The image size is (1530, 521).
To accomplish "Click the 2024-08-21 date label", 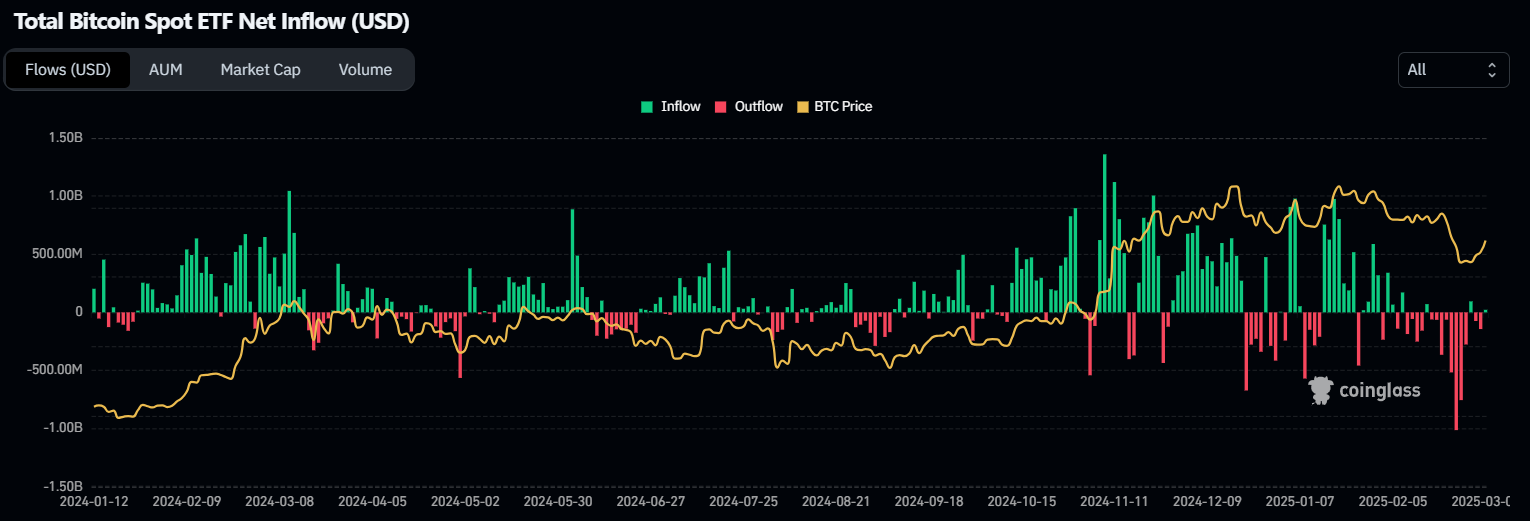I will [836, 500].
